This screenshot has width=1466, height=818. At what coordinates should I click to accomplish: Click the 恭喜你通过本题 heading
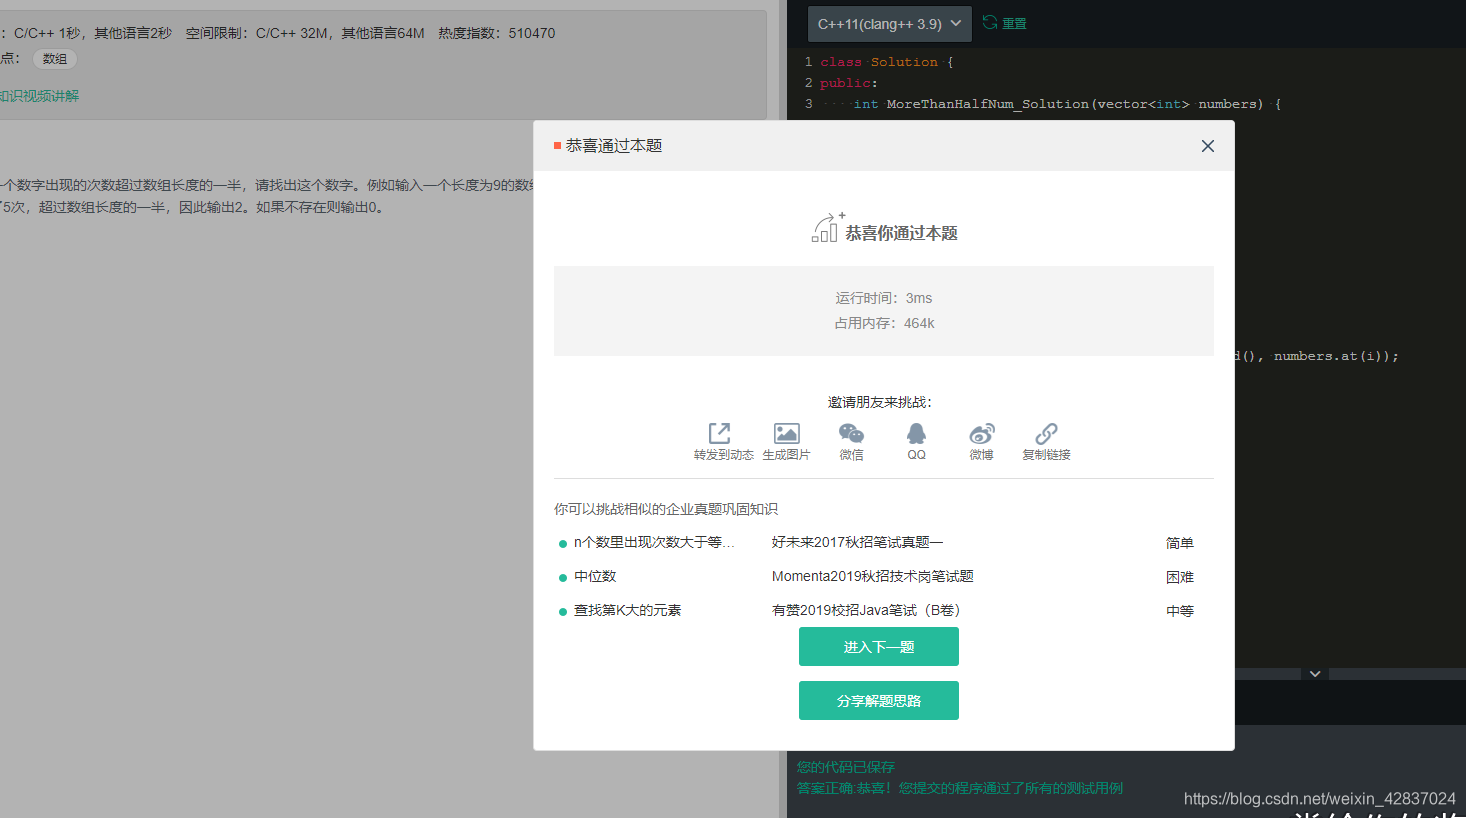(901, 233)
